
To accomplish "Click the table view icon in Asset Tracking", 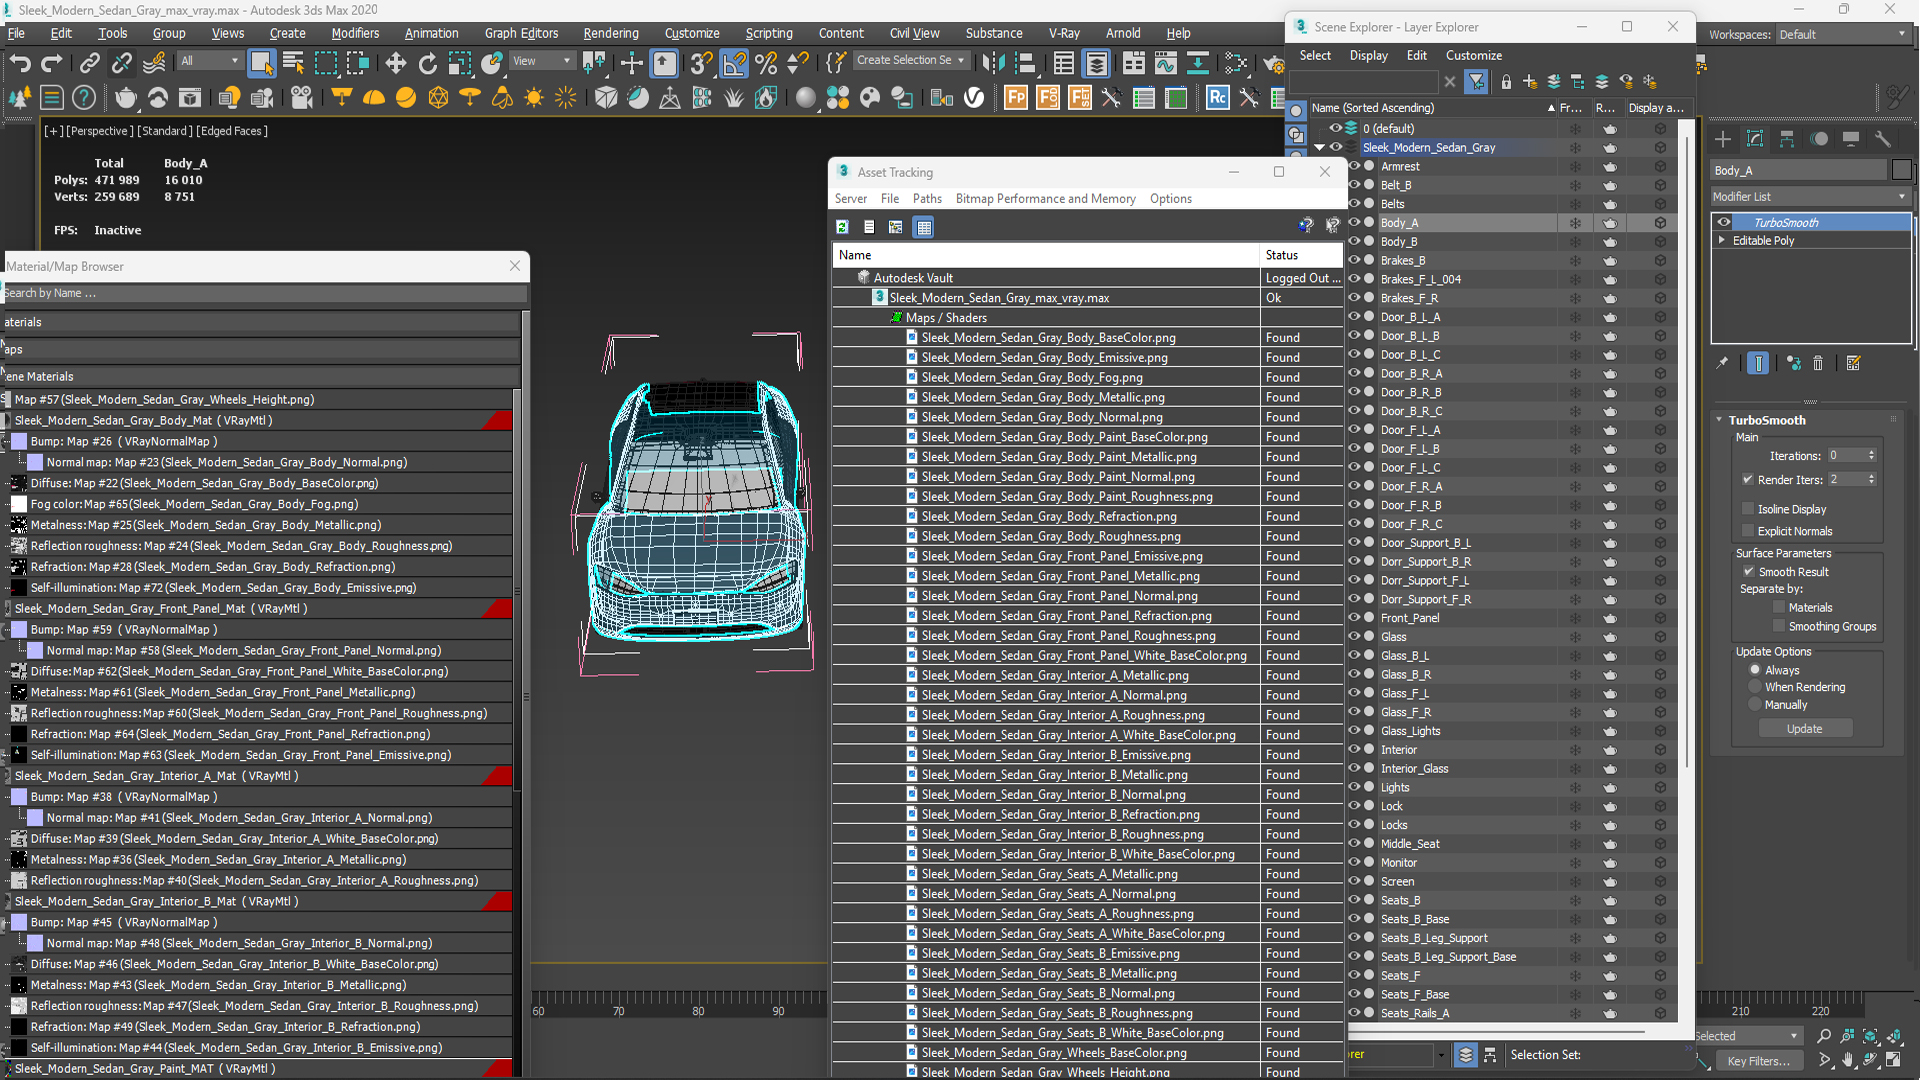I will pos(924,227).
